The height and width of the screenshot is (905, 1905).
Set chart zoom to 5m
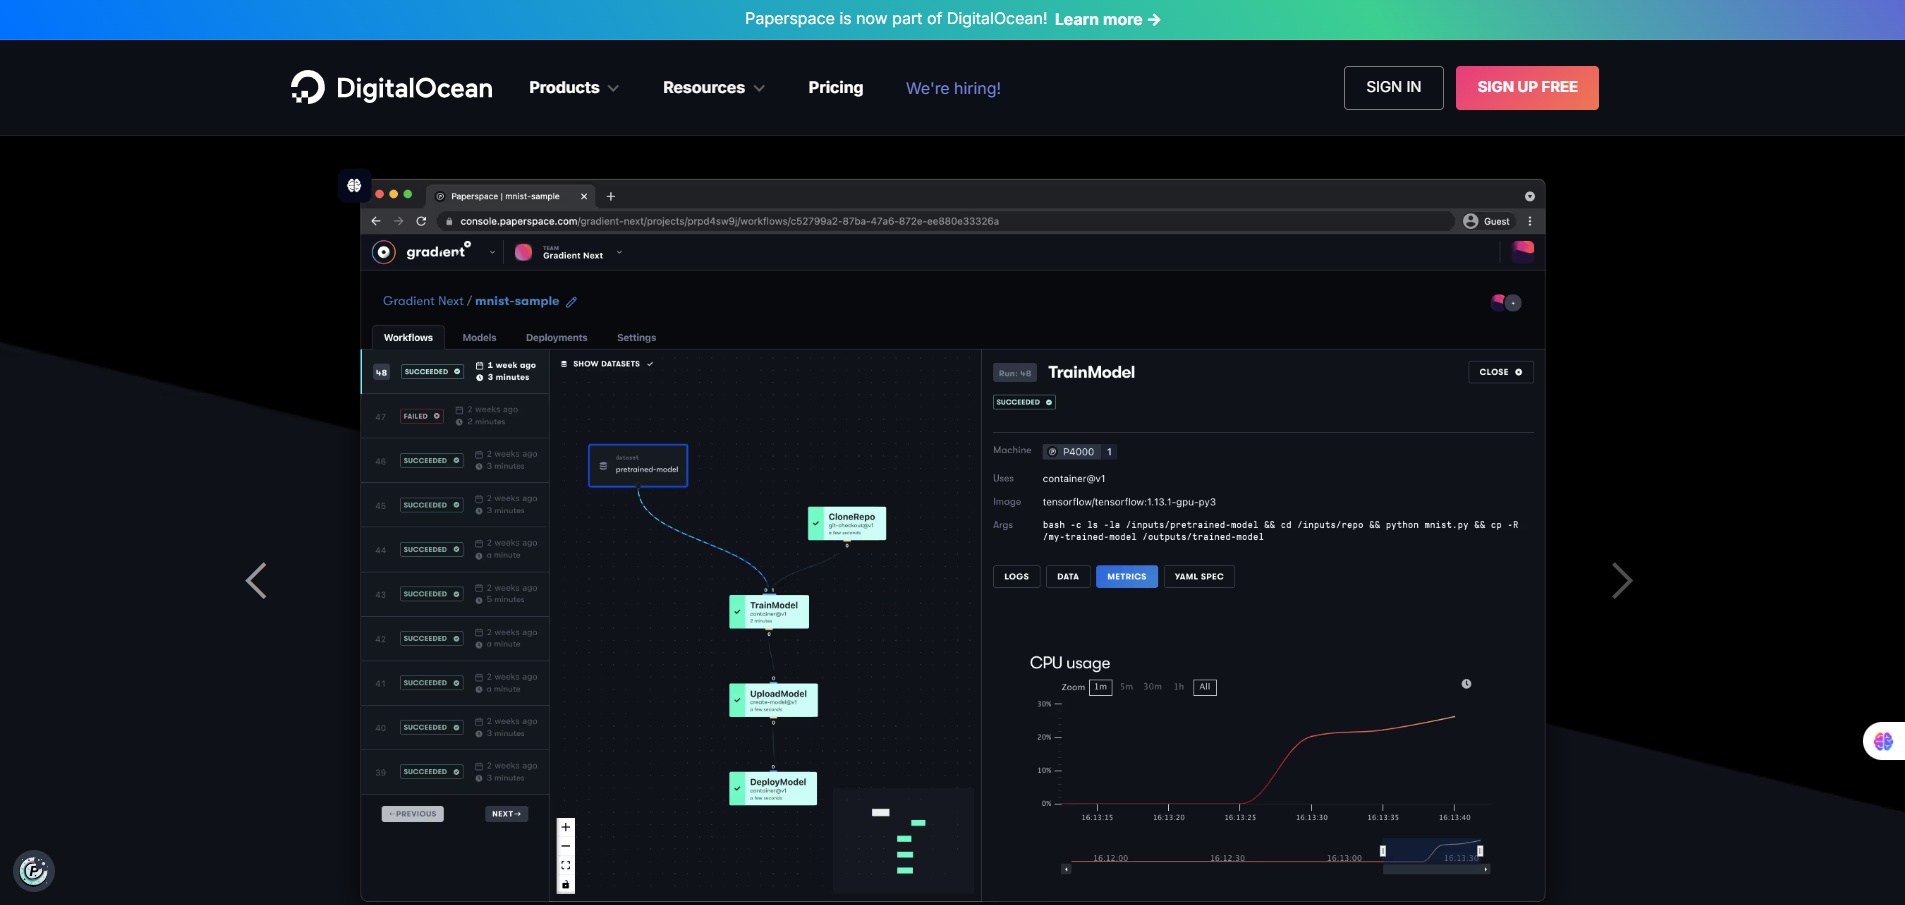1127,687
